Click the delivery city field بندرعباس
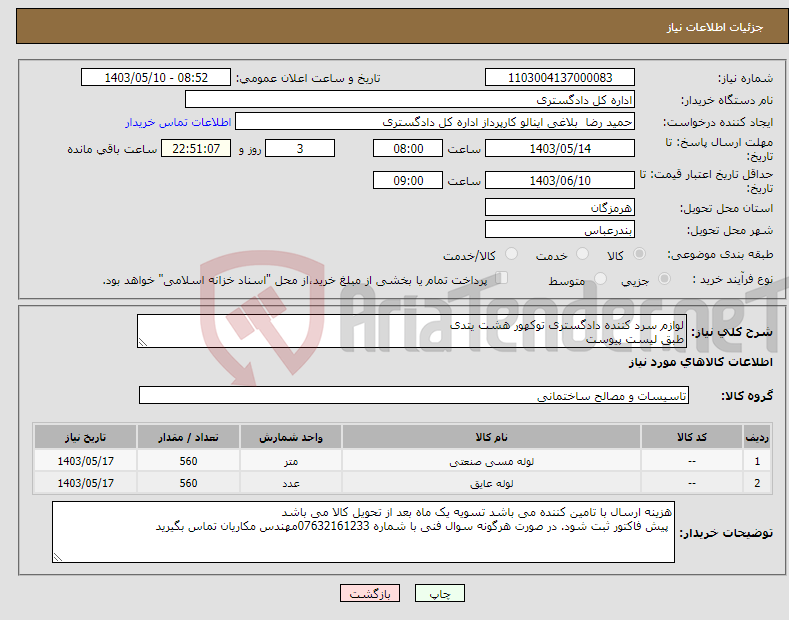This screenshot has height=620, width=789. (x=560, y=229)
